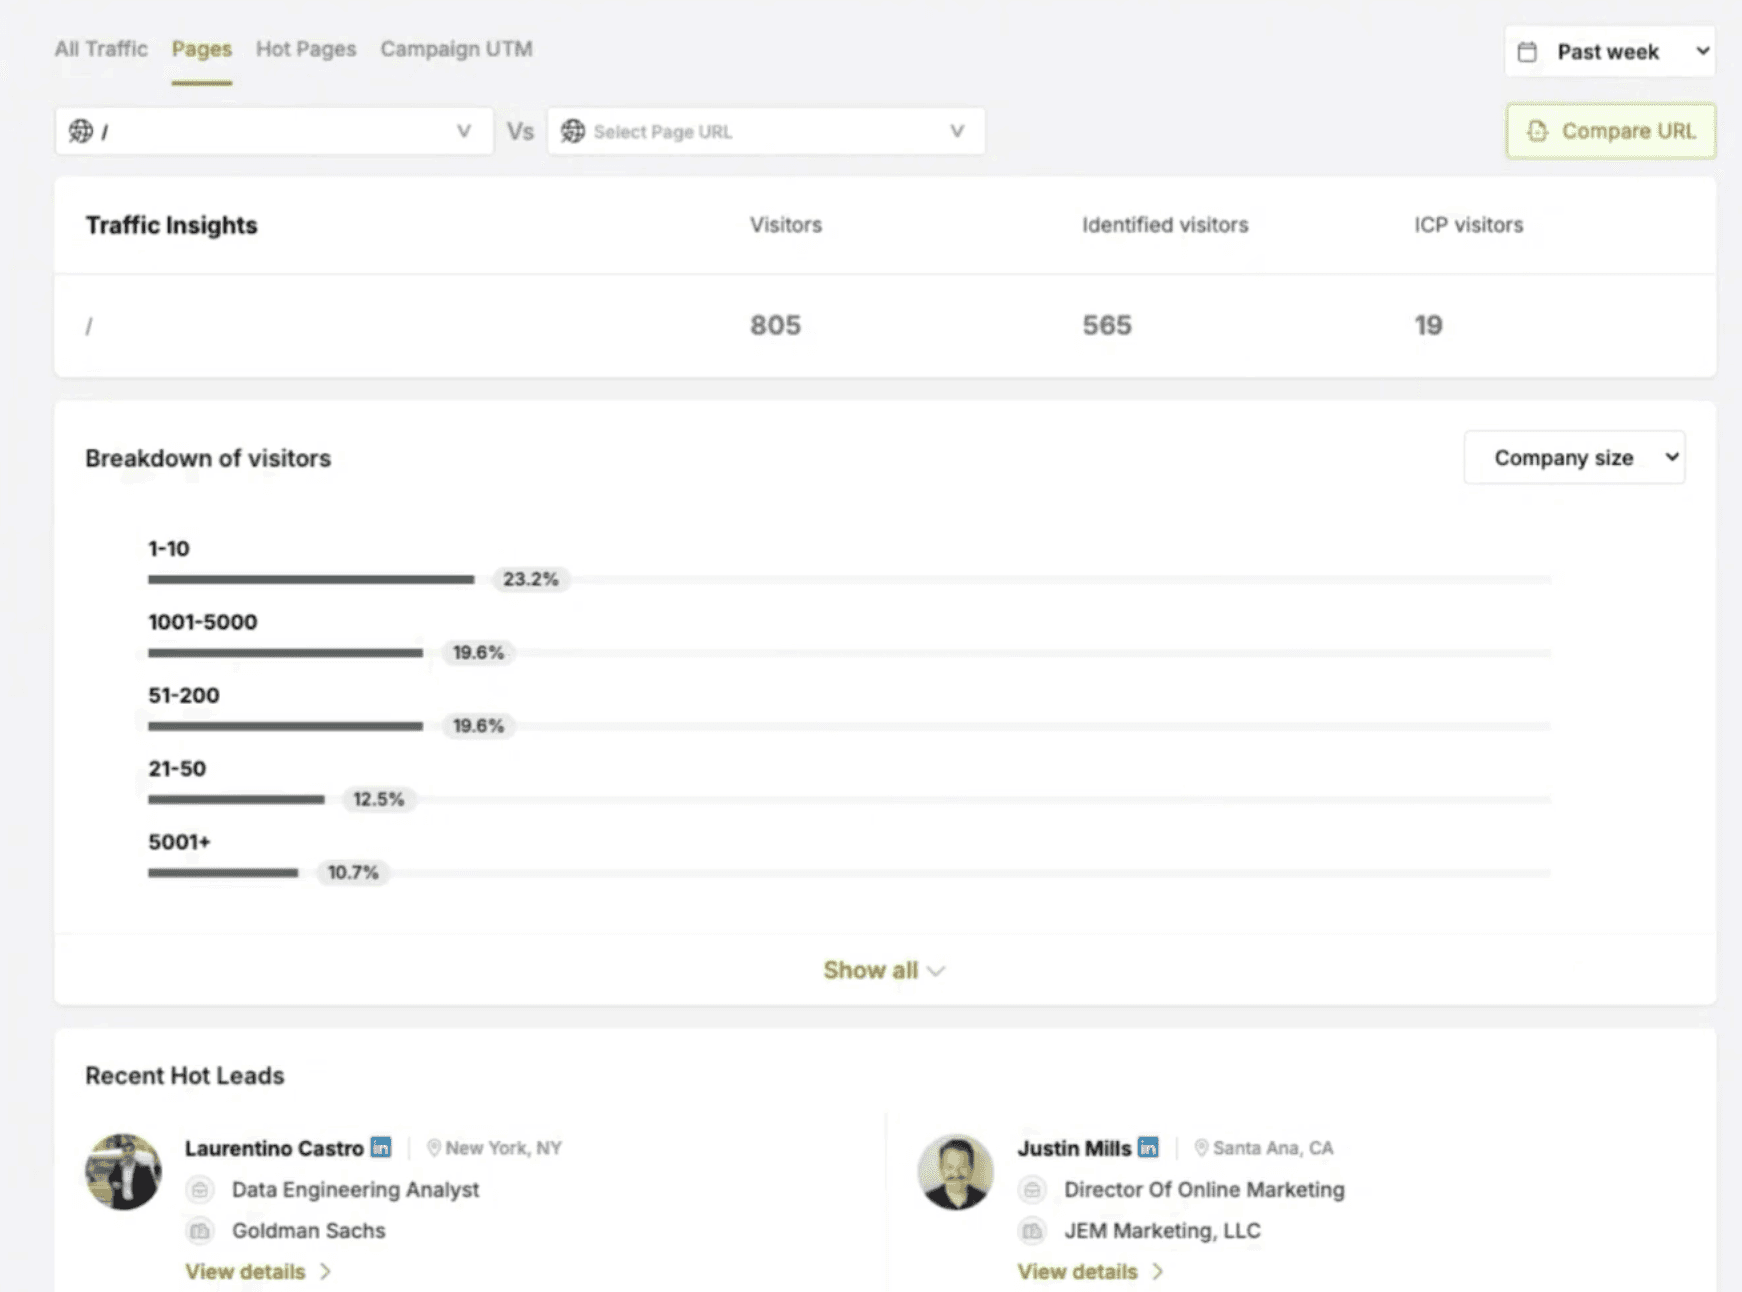The width and height of the screenshot is (1742, 1292).
Task: Click the chevron arrow after Laurentino's View details
Action: (324, 1272)
